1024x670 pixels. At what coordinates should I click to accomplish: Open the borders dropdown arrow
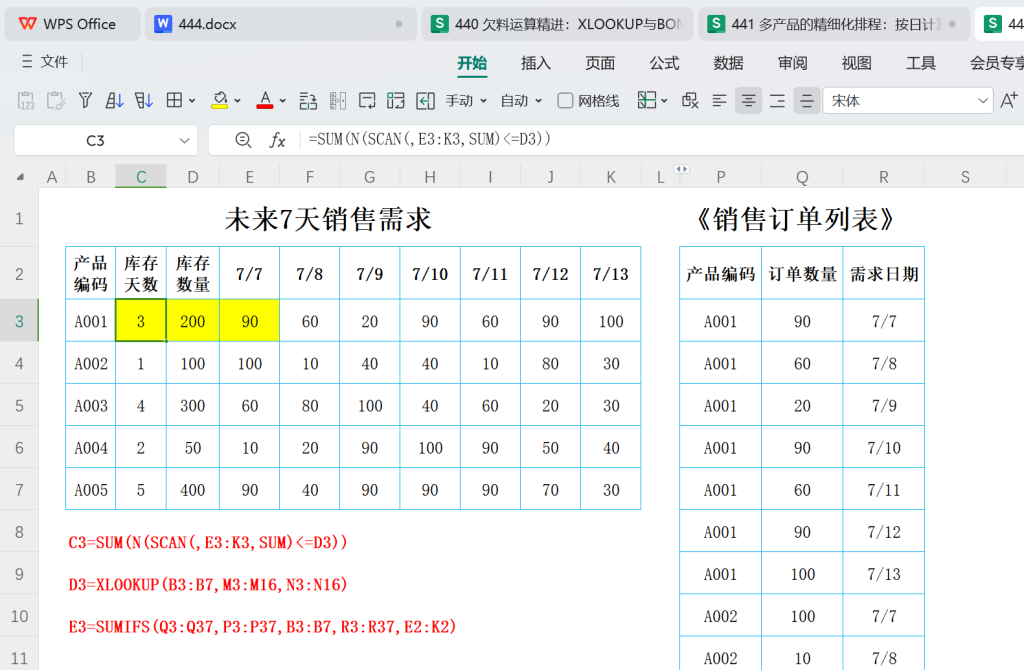(x=192, y=101)
